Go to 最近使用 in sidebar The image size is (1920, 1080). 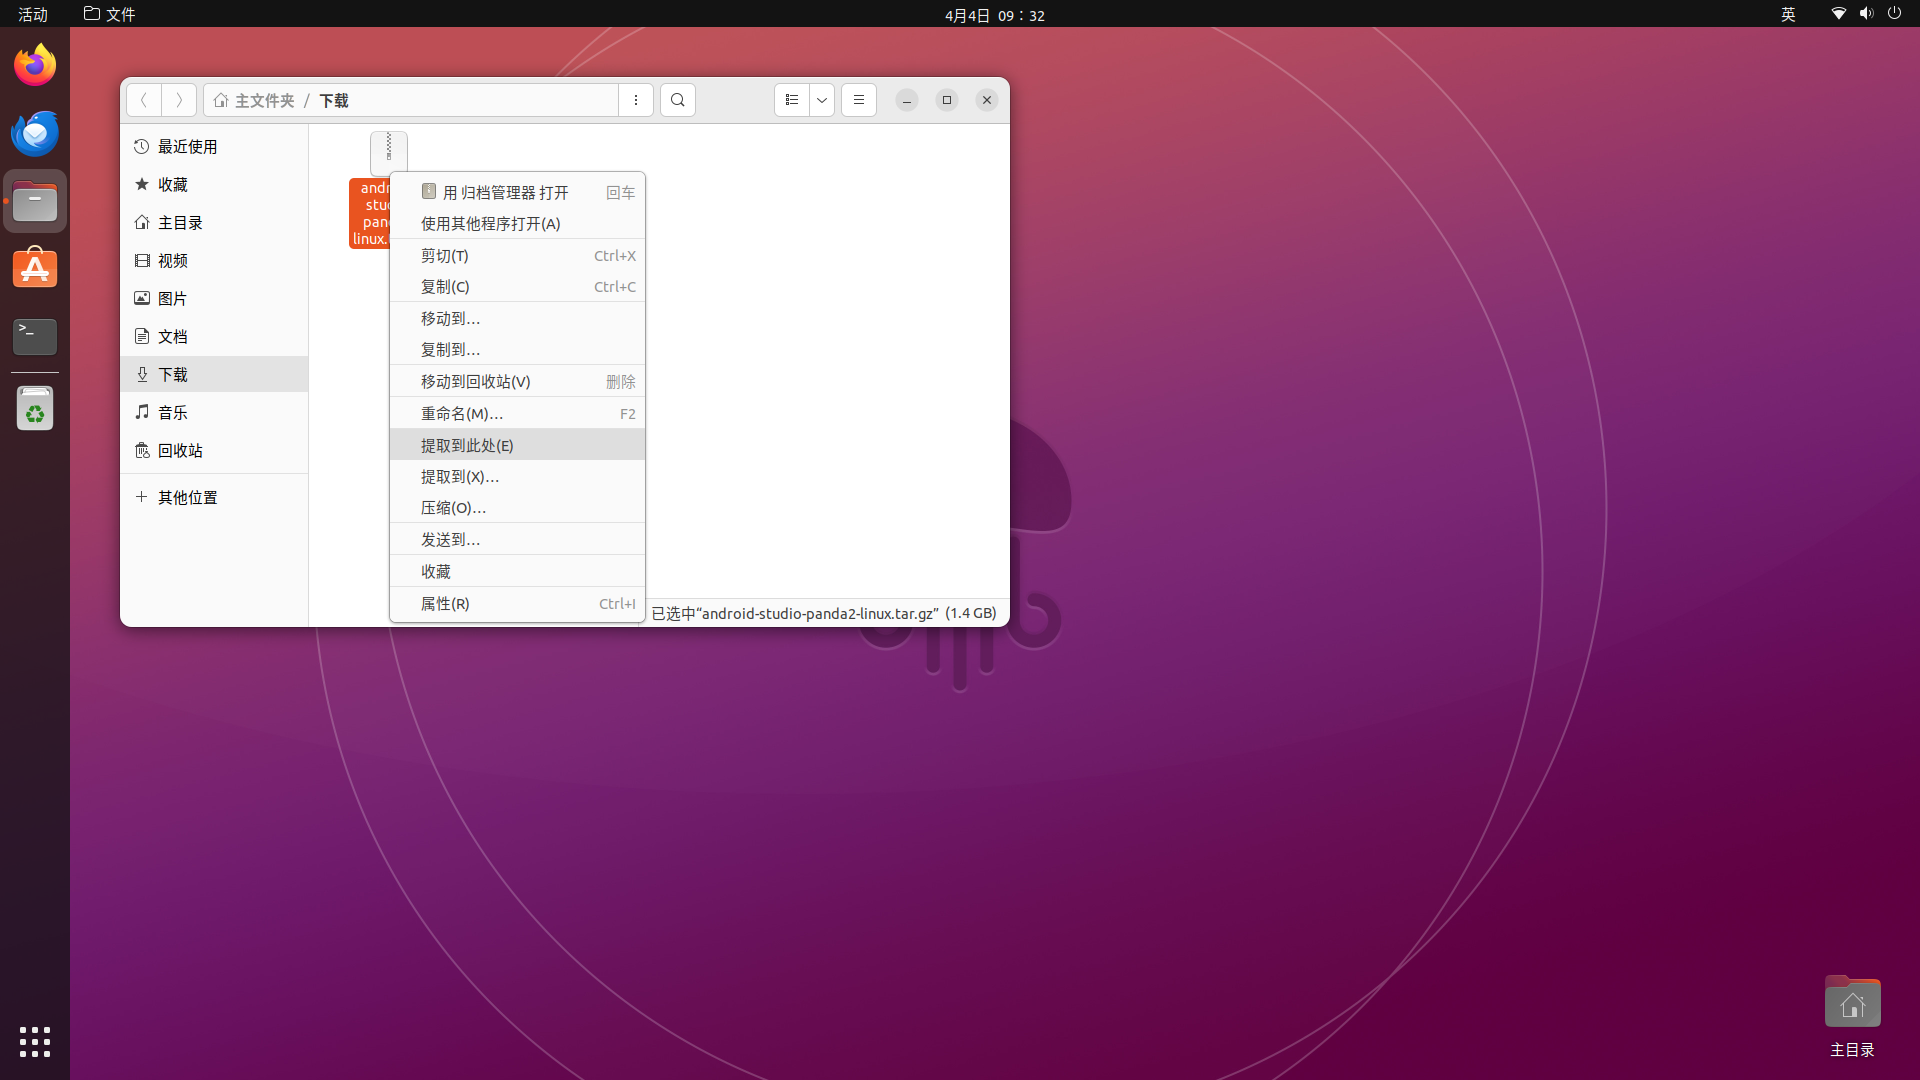pos(187,146)
